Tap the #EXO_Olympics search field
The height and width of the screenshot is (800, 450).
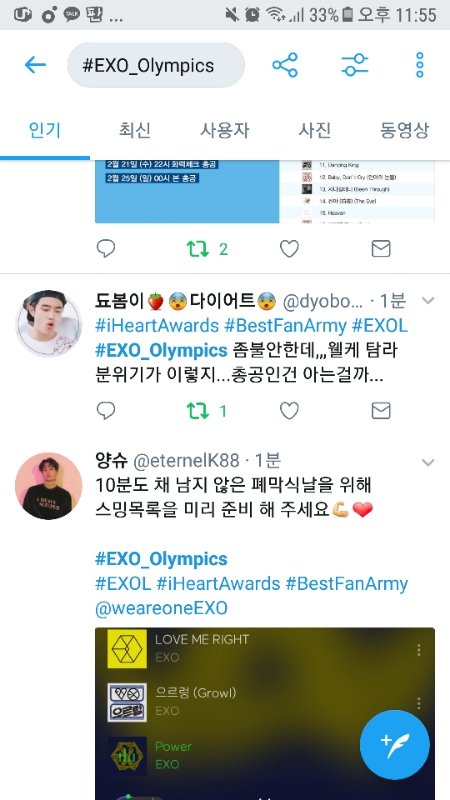[x=156, y=65]
